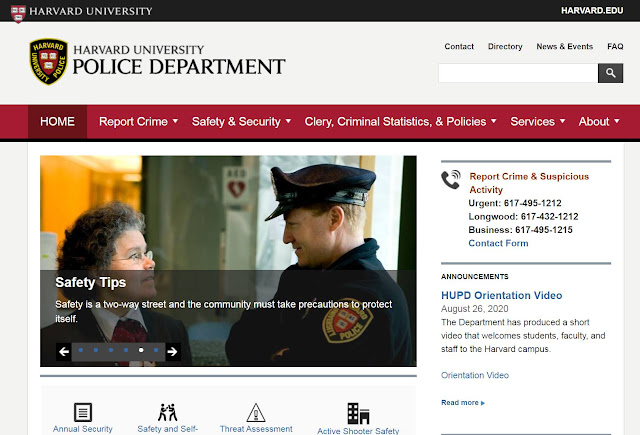Select the second slideshow dot
This screenshot has height=435, width=640.
(x=96, y=350)
